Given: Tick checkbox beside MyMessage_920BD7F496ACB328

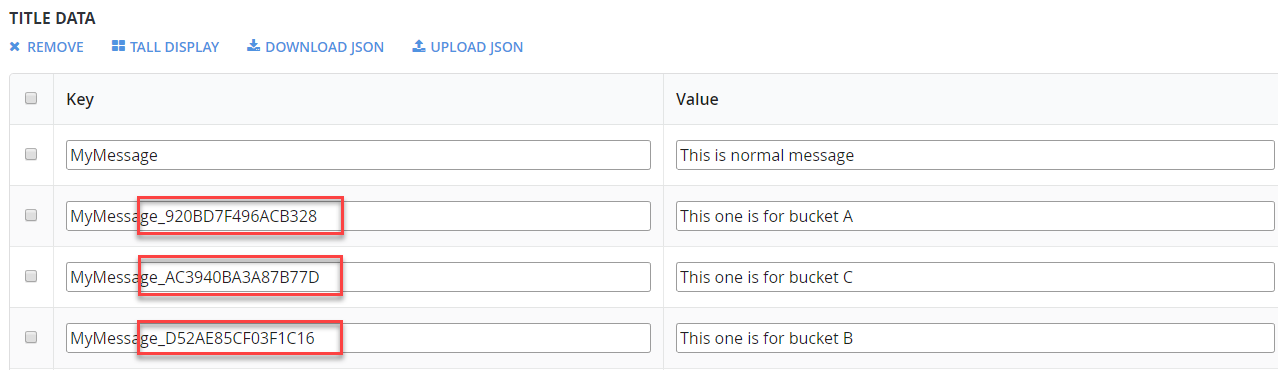Looking at the screenshot, I should (x=31, y=215).
